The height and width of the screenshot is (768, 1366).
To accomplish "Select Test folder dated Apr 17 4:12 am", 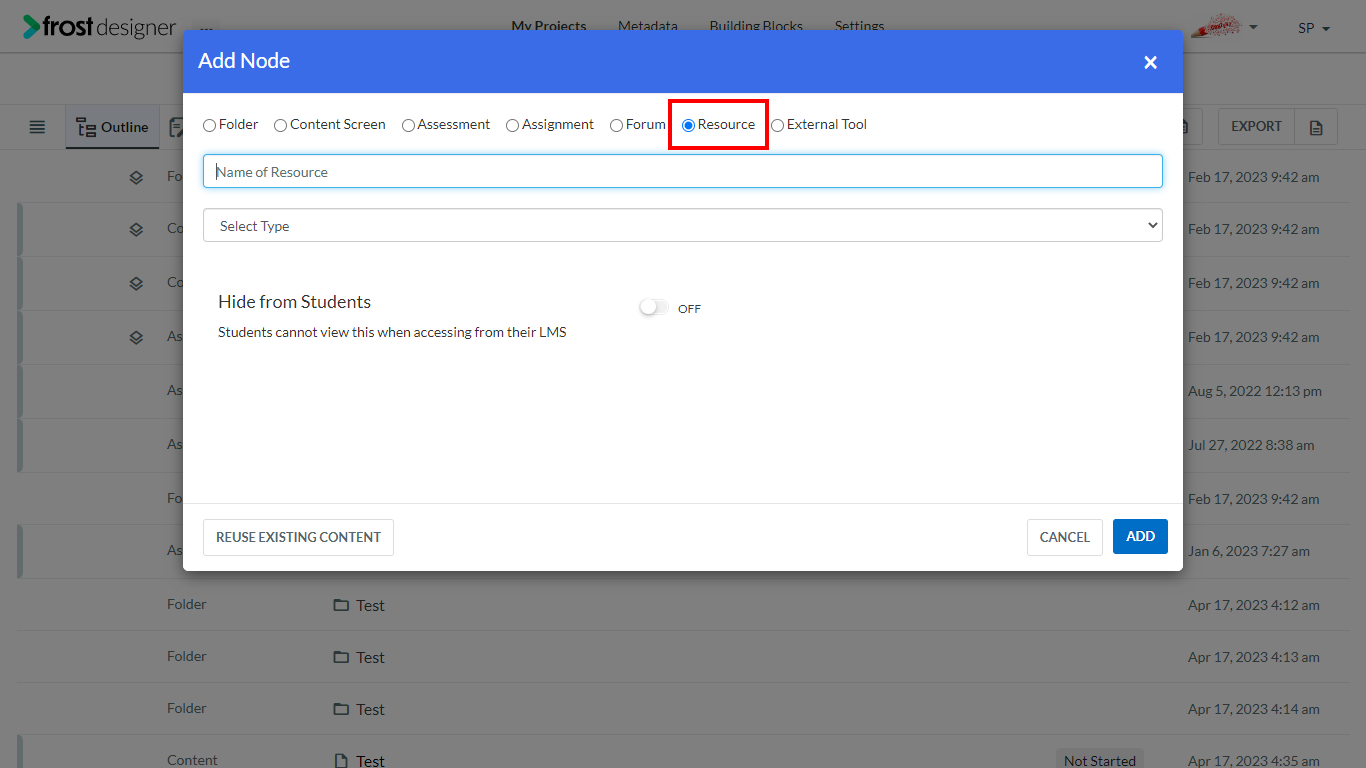I will coord(370,605).
